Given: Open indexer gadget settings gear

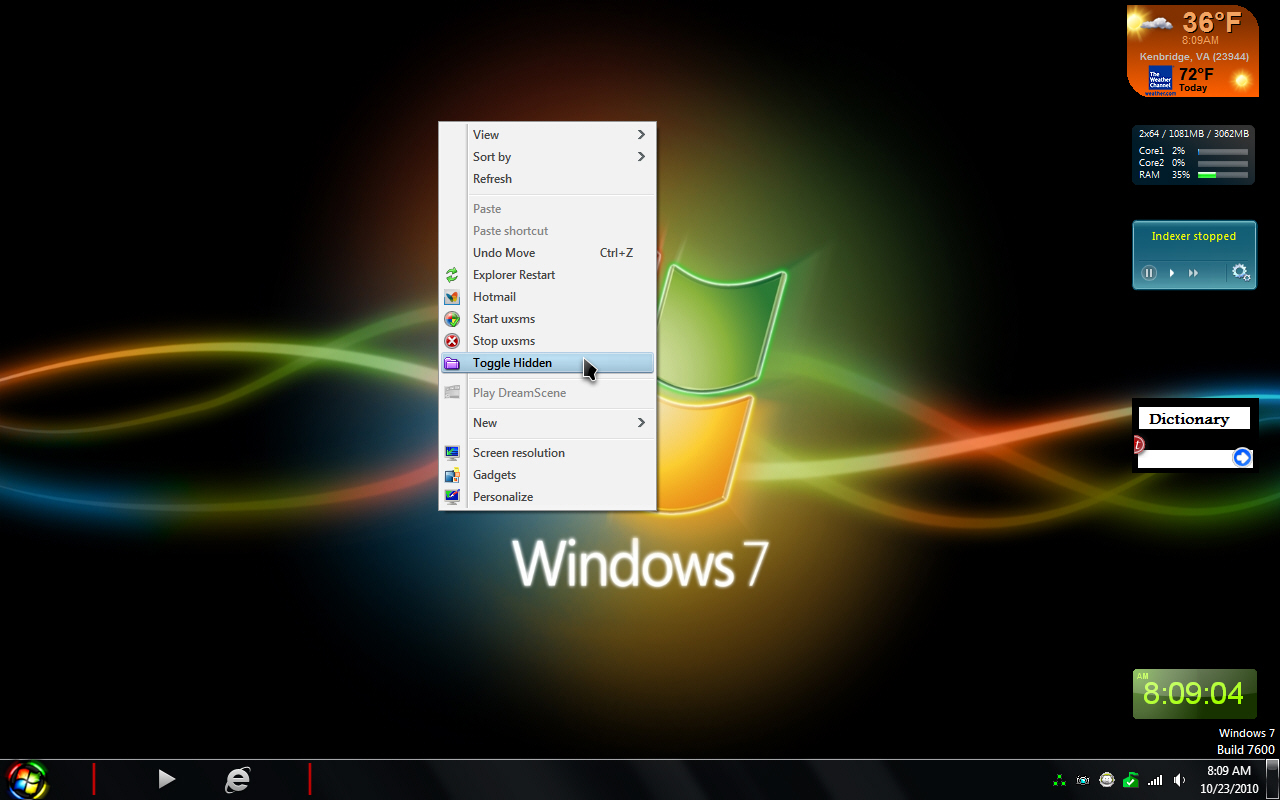Looking at the screenshot, I should pos(1241,272).
